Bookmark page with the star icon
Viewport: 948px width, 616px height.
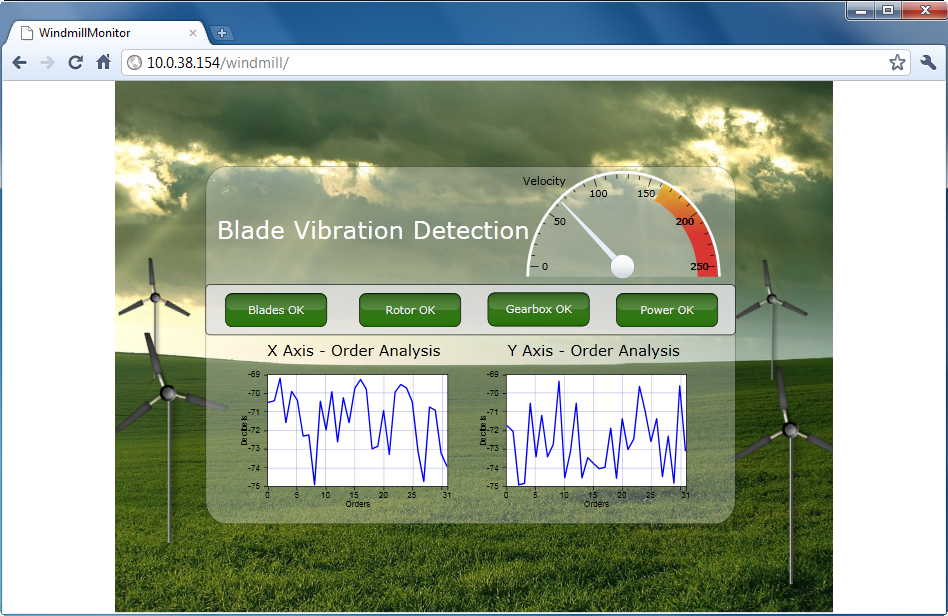(x=897, y=62)
